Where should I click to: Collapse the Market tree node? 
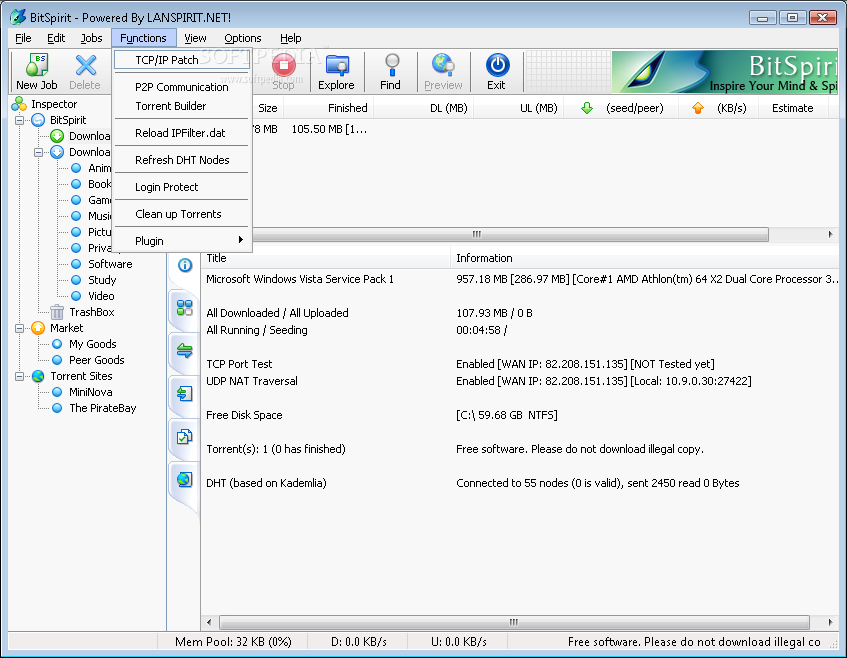(x=19, y=328)
